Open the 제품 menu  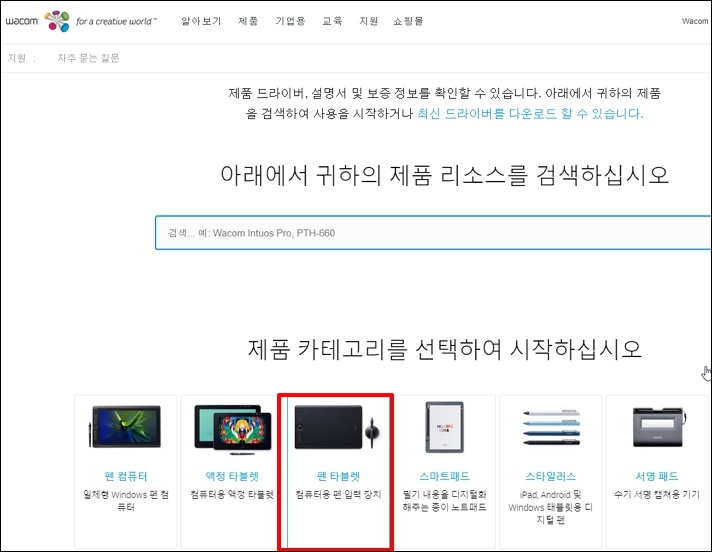coord(248,21)
